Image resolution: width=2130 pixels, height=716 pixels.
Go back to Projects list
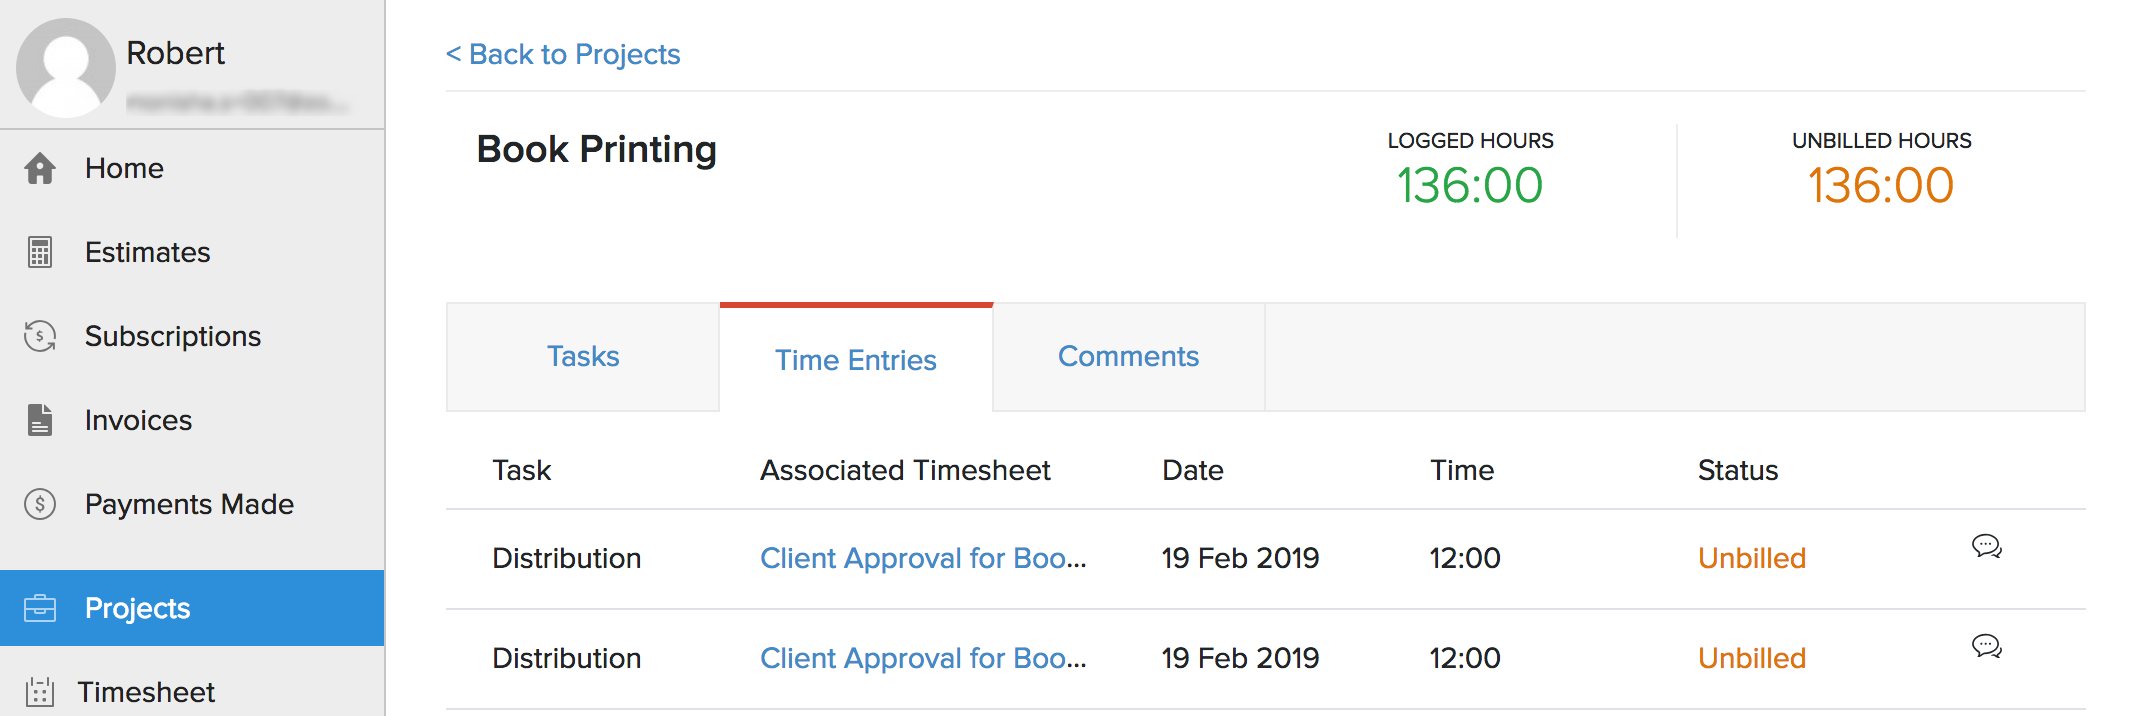563,54
